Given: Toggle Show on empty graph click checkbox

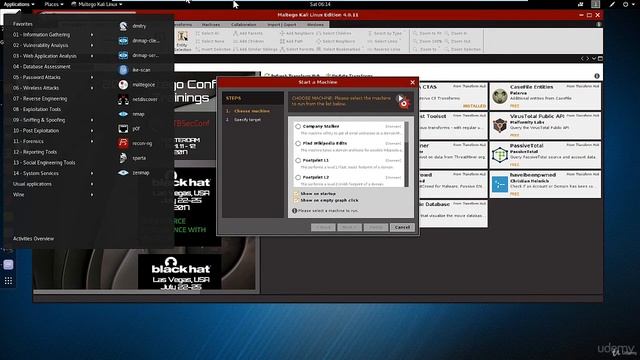Looking at the screenshot, I should [x=296, y=200].
